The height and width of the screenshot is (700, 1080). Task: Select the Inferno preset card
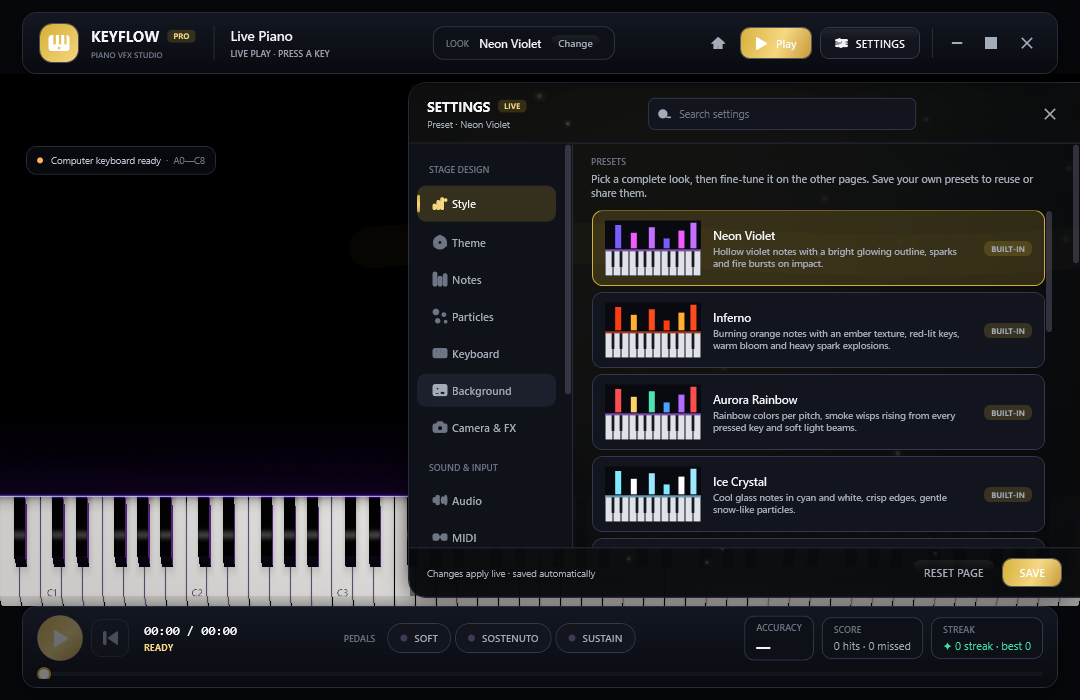point(818,330)
